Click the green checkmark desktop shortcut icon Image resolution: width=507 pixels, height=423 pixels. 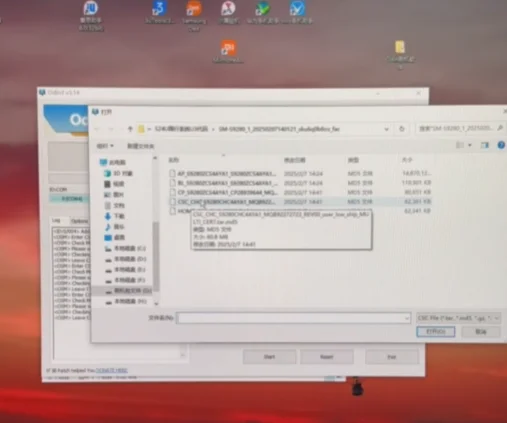click(262, 8)
